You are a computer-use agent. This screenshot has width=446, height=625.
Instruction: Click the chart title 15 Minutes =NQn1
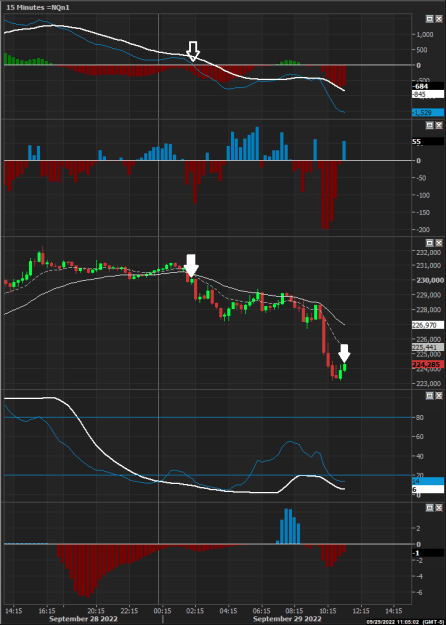click(x=38, y=7)
